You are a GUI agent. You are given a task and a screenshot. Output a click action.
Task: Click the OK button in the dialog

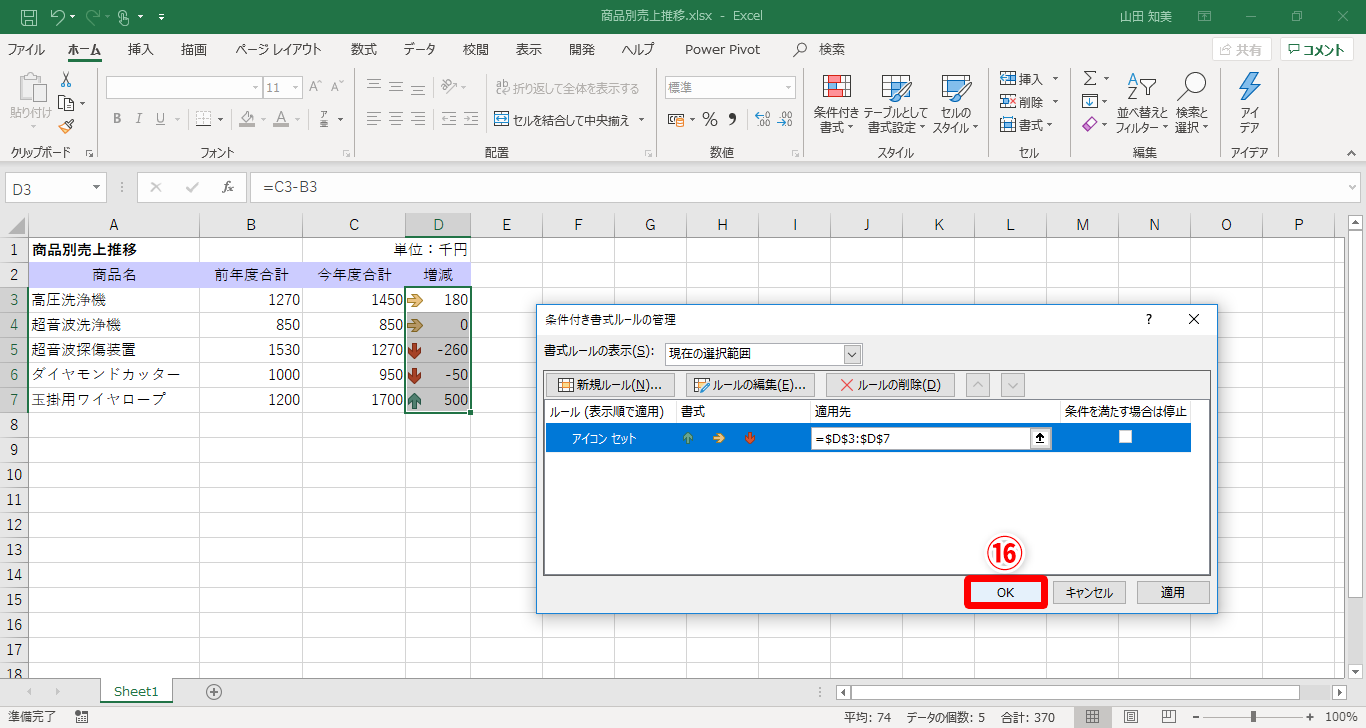[x=1006, y=593]
